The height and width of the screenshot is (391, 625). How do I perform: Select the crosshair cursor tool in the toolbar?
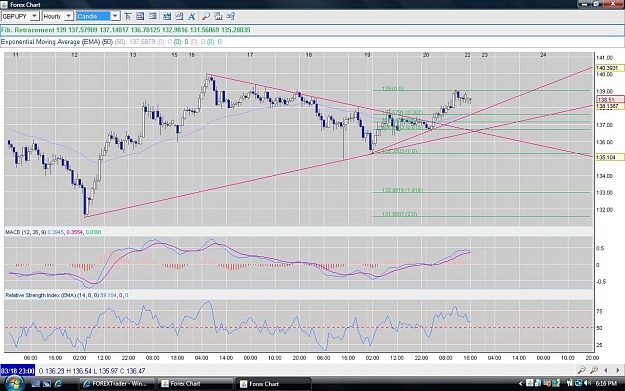tap(128, 16)
